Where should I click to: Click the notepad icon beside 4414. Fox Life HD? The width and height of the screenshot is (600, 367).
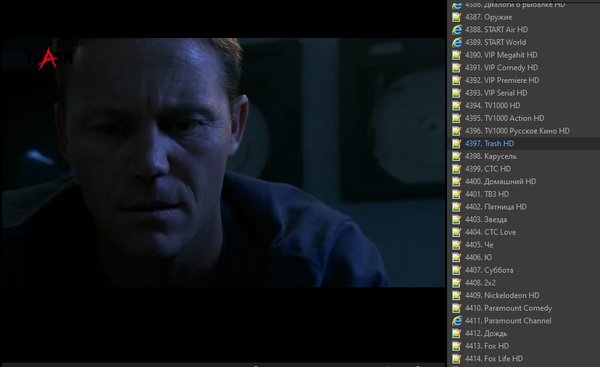coord(456,359)
